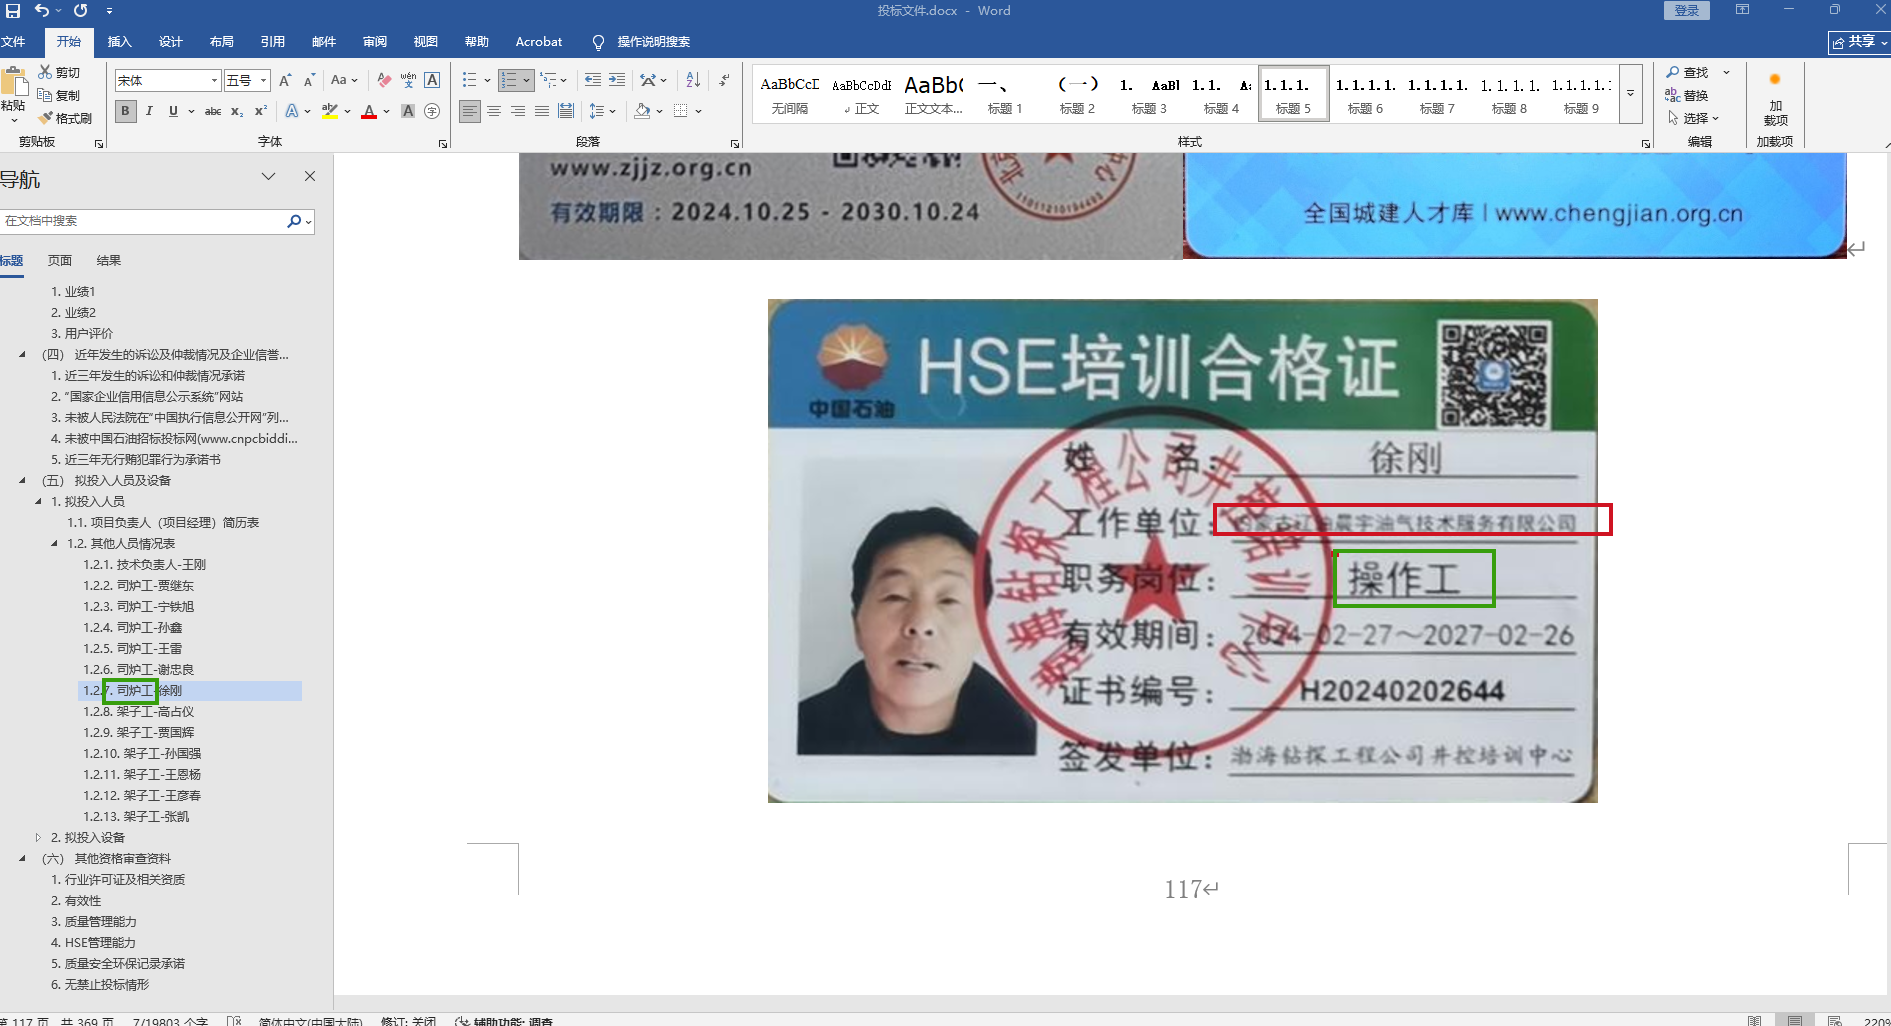
Task: Click the Paste (粘贴) button
Action: click(14, 95)
